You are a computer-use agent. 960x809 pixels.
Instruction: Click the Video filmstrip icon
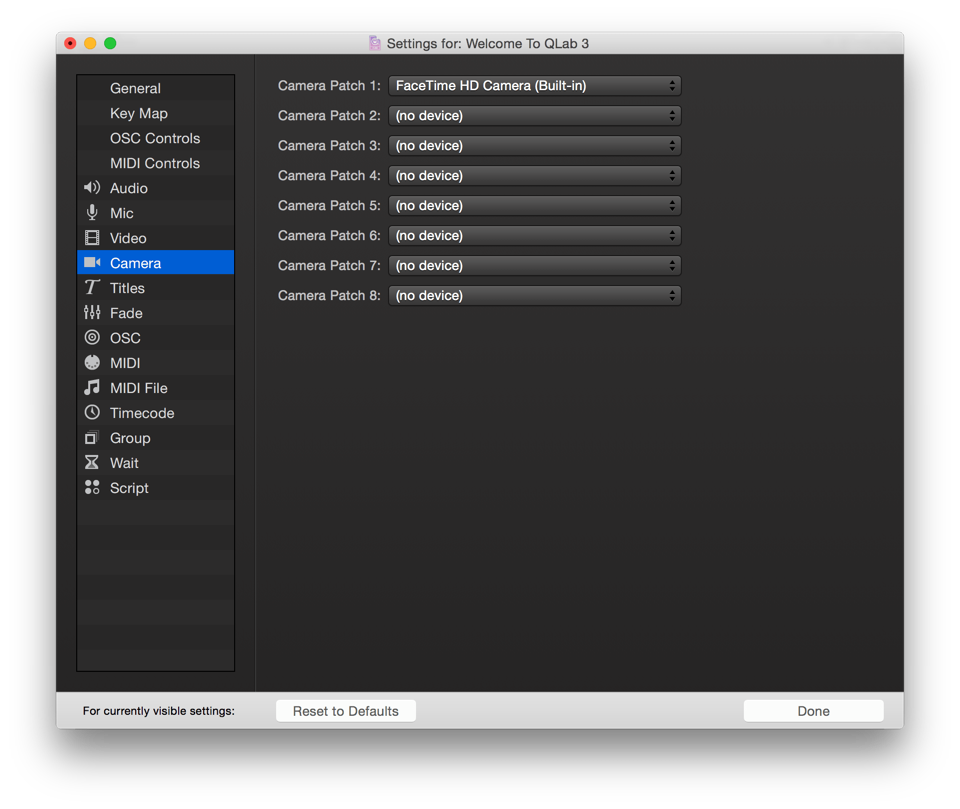click(92, 238)
